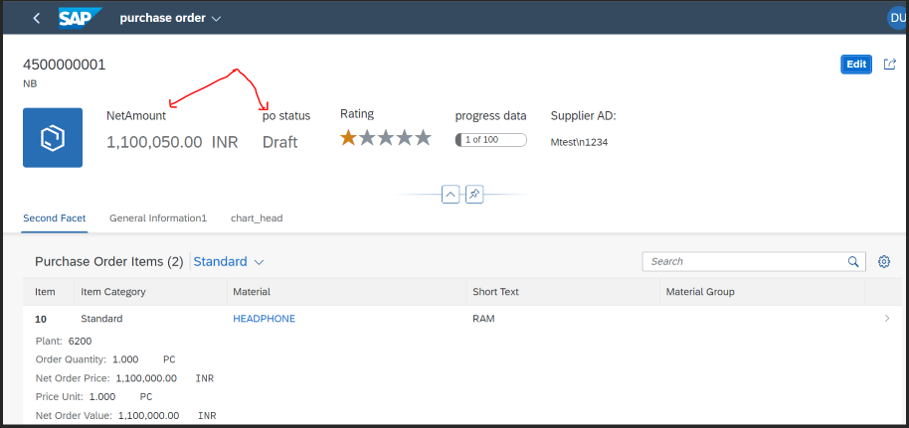This screenshot has width=909, height=428.
Task: Click the search magnifier icon
Action: point(853,262)
